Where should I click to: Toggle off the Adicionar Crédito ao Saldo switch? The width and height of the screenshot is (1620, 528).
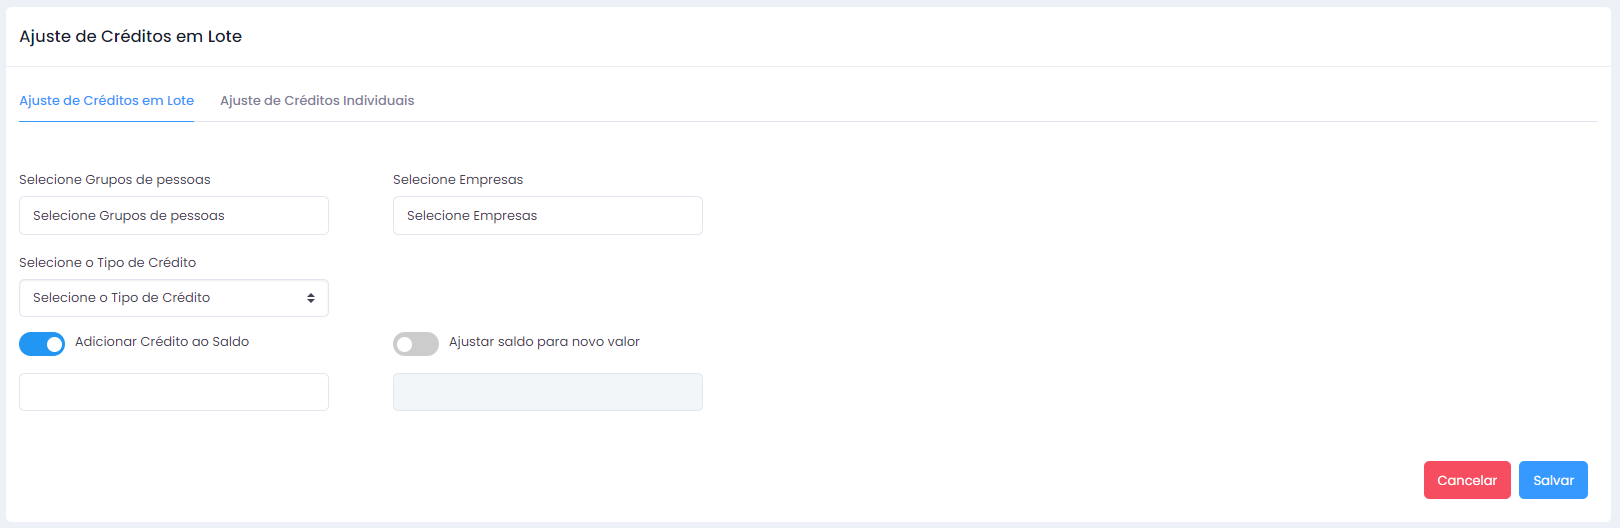click(x=42, y=344)
